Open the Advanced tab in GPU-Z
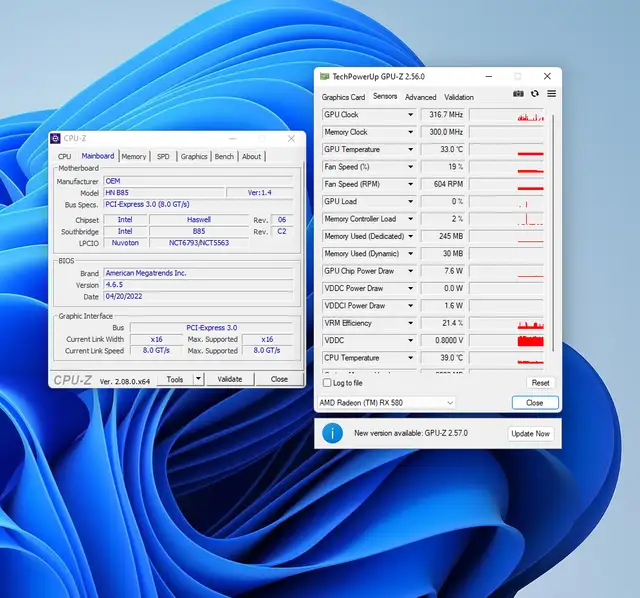Image resolution: width=640 pixels, height=598 pixels. pyautogui.click(x=420, y=97)
